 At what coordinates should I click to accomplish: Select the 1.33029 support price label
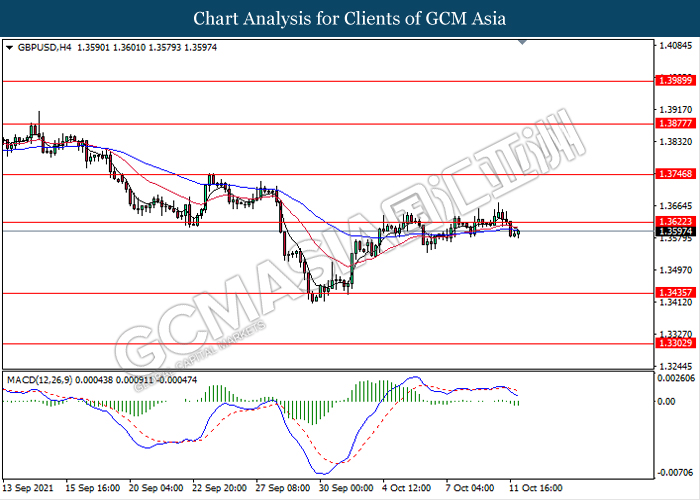[675, 343]
